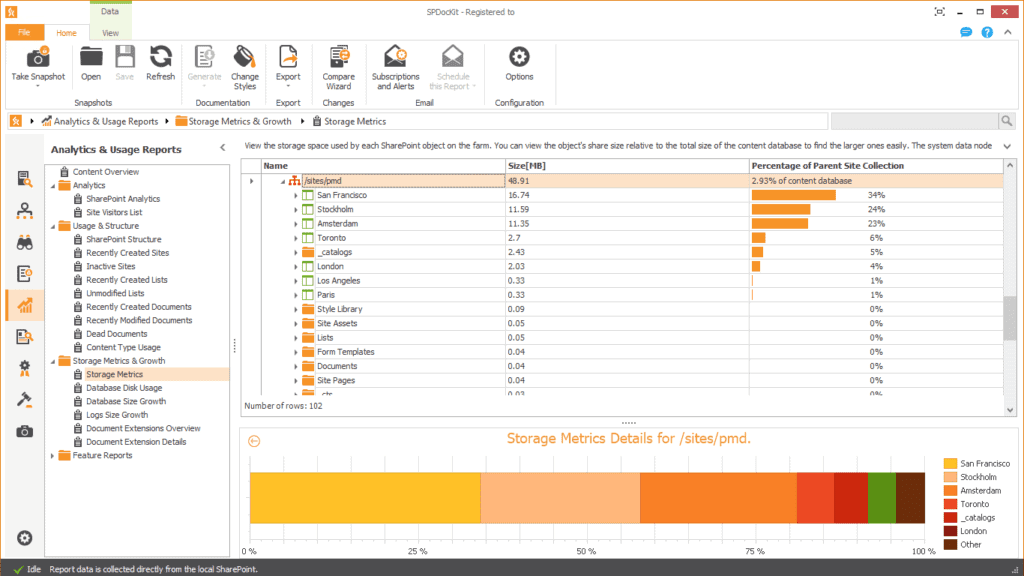
Task: Click the Data contextual tab header
Action: [x=110, y=11]
